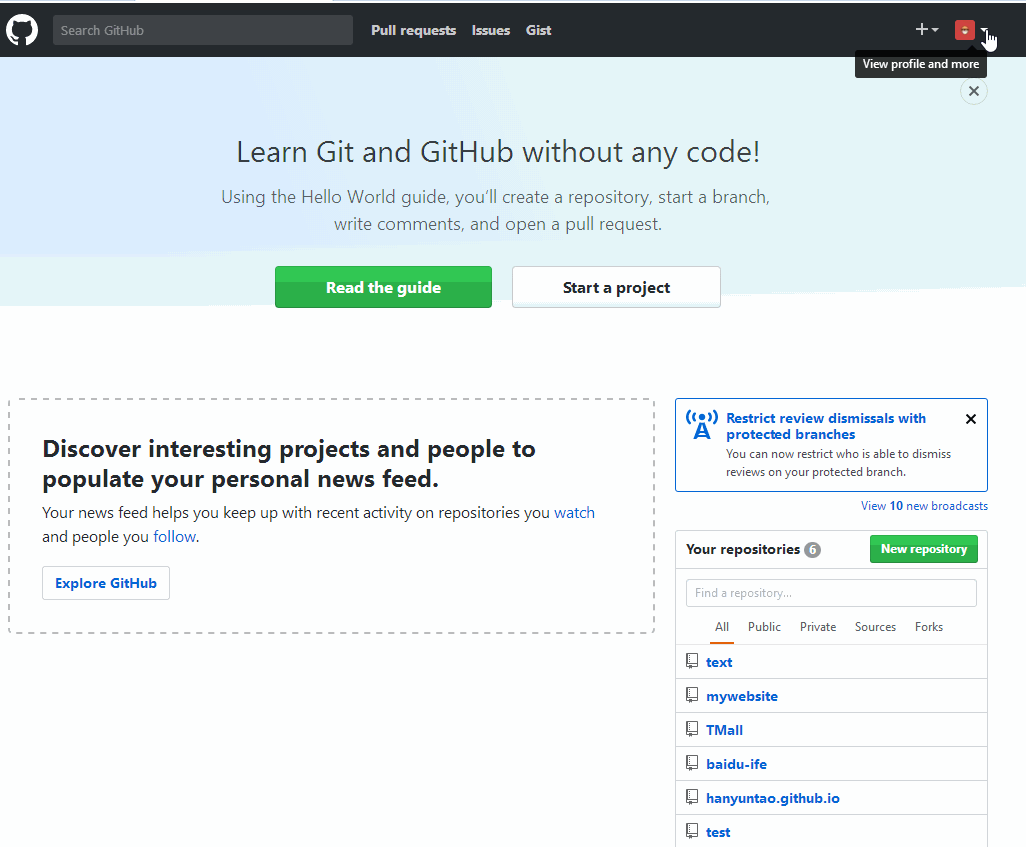1026x847 pixels.
Task: Open the mywebsite repository
Action: (742, 696)
